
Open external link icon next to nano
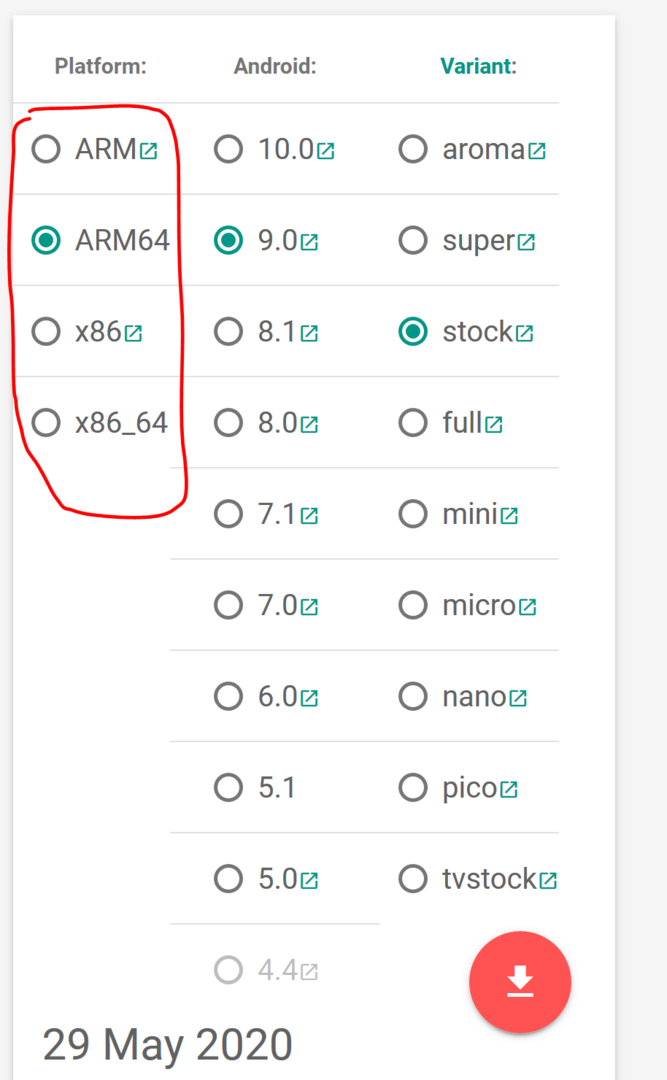[x=518, y=698]
